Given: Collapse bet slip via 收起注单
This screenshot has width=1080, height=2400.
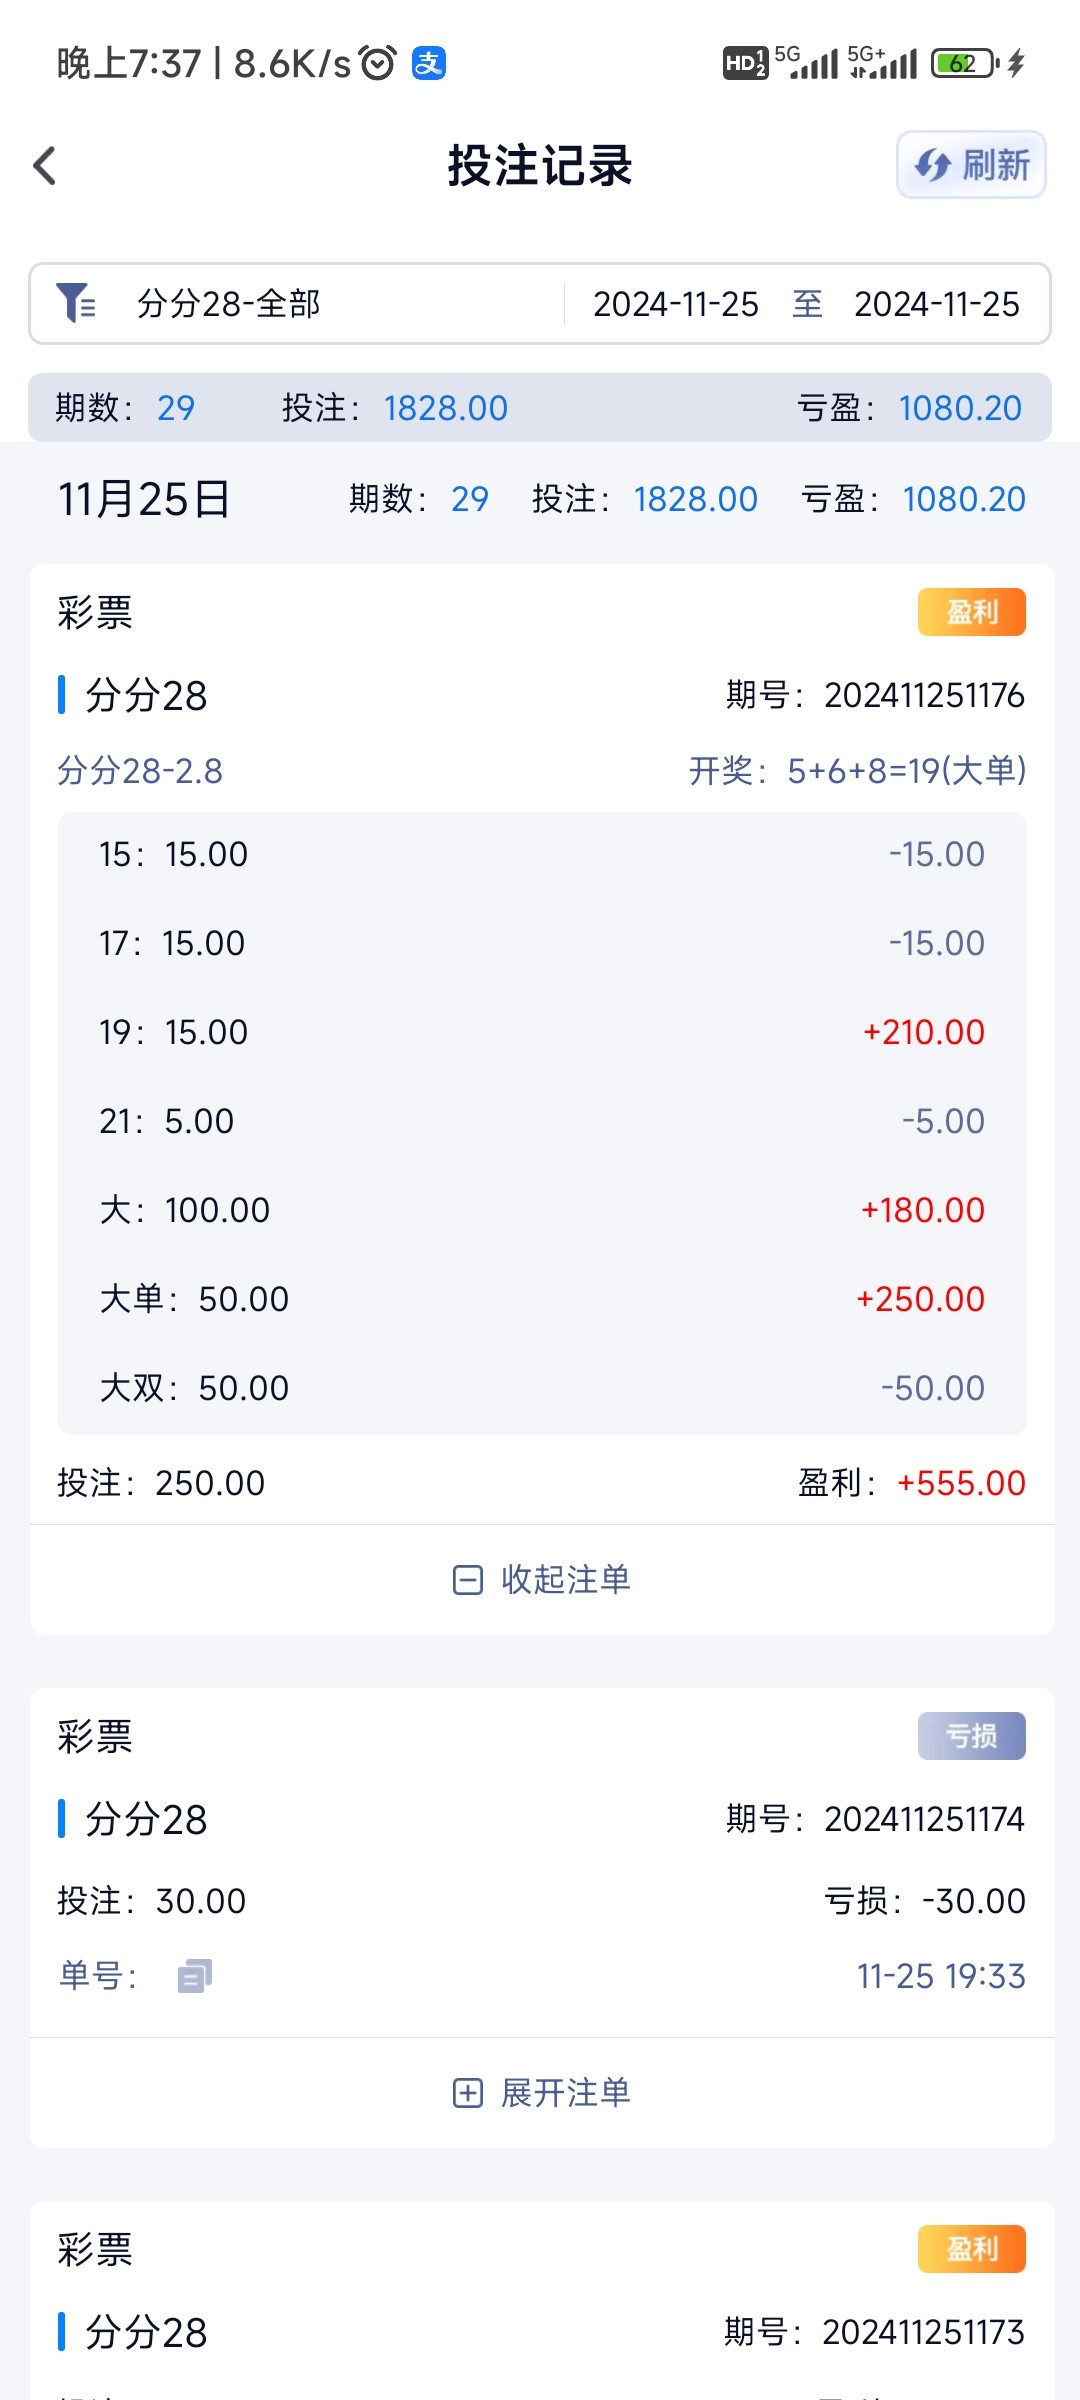Looking at the screenshot, I should [x=565, y=1580].
